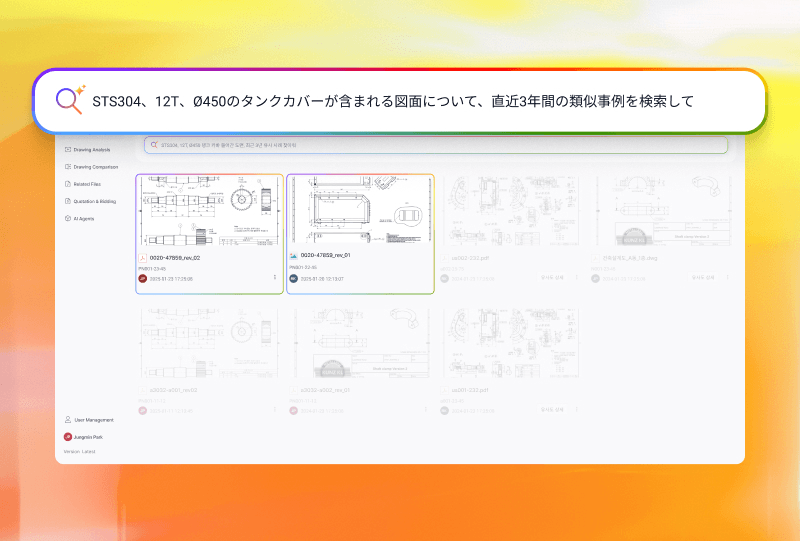Open the 0020-47859_rev_02 drawing thumbnail
Image resolution: width=800 pixels, height=541 pixels.
[x=209, y=211]
